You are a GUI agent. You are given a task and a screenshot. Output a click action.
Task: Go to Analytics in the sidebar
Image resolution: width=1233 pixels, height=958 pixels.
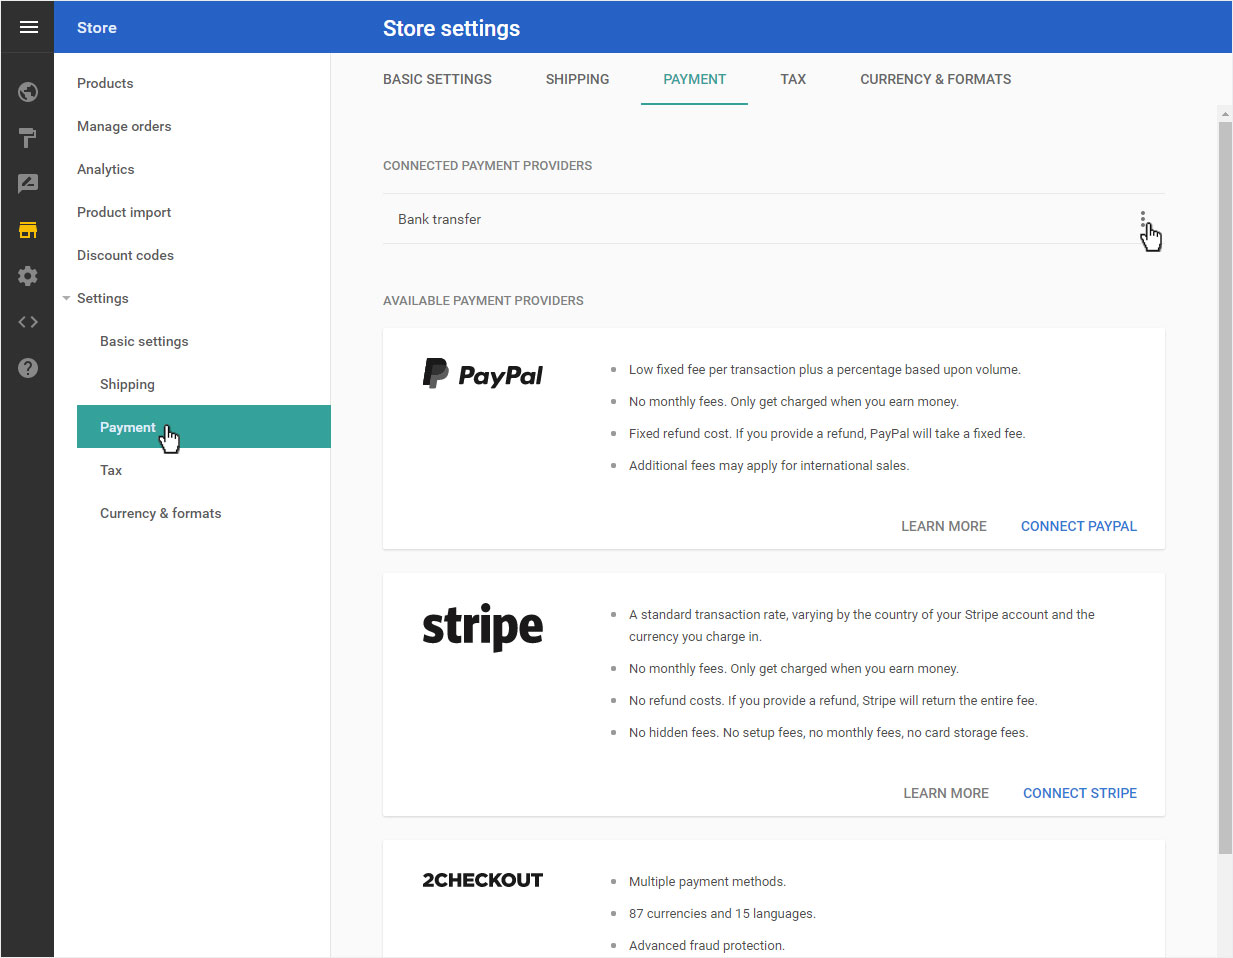(105, 169)
